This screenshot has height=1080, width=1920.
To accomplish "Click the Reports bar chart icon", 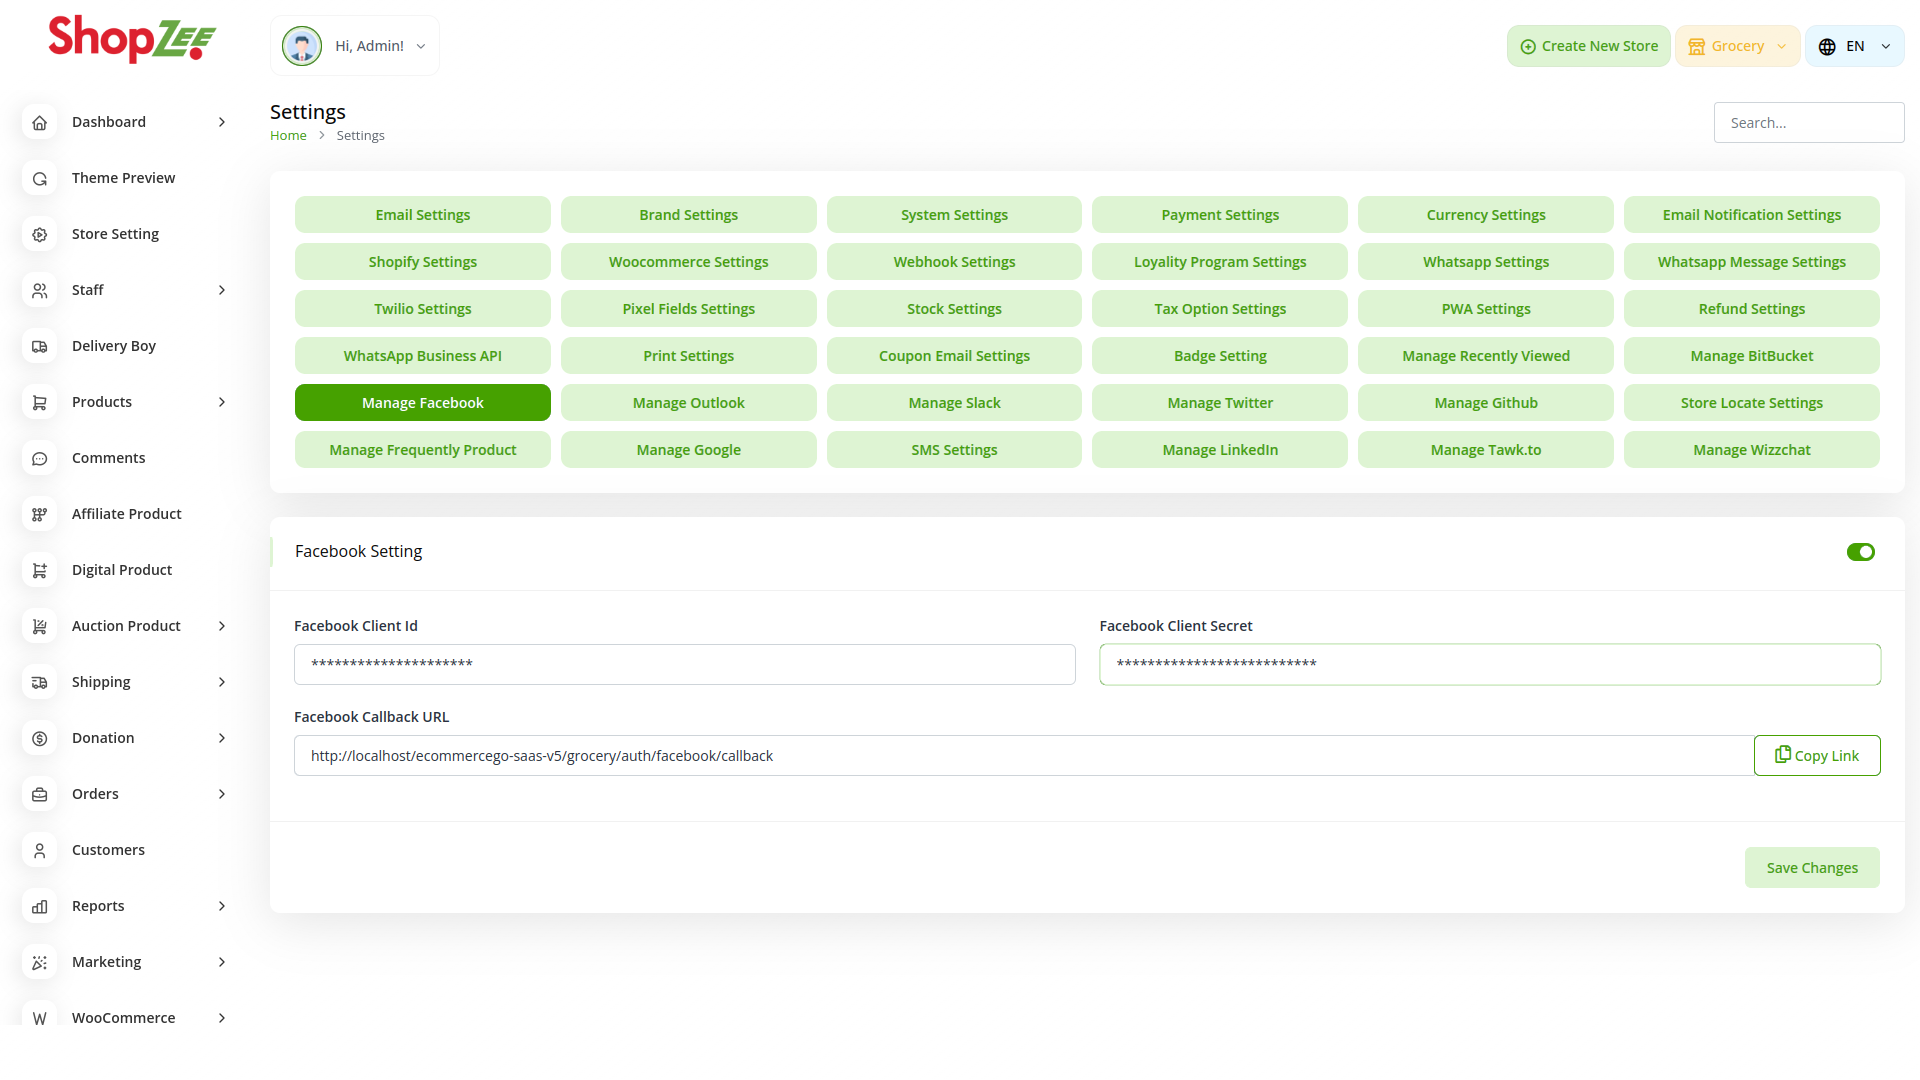I will coord(40,906).
